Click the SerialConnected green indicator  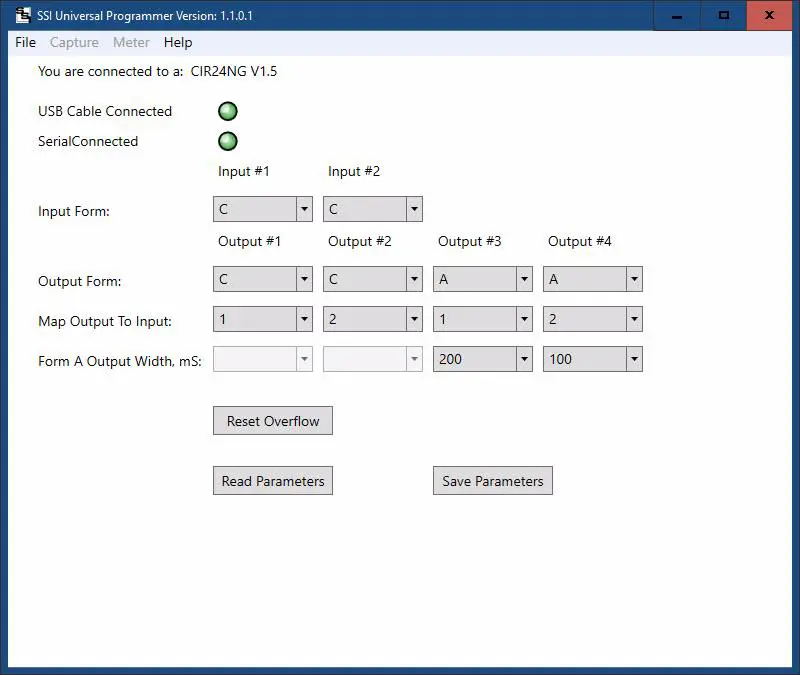tap(228, 141)
